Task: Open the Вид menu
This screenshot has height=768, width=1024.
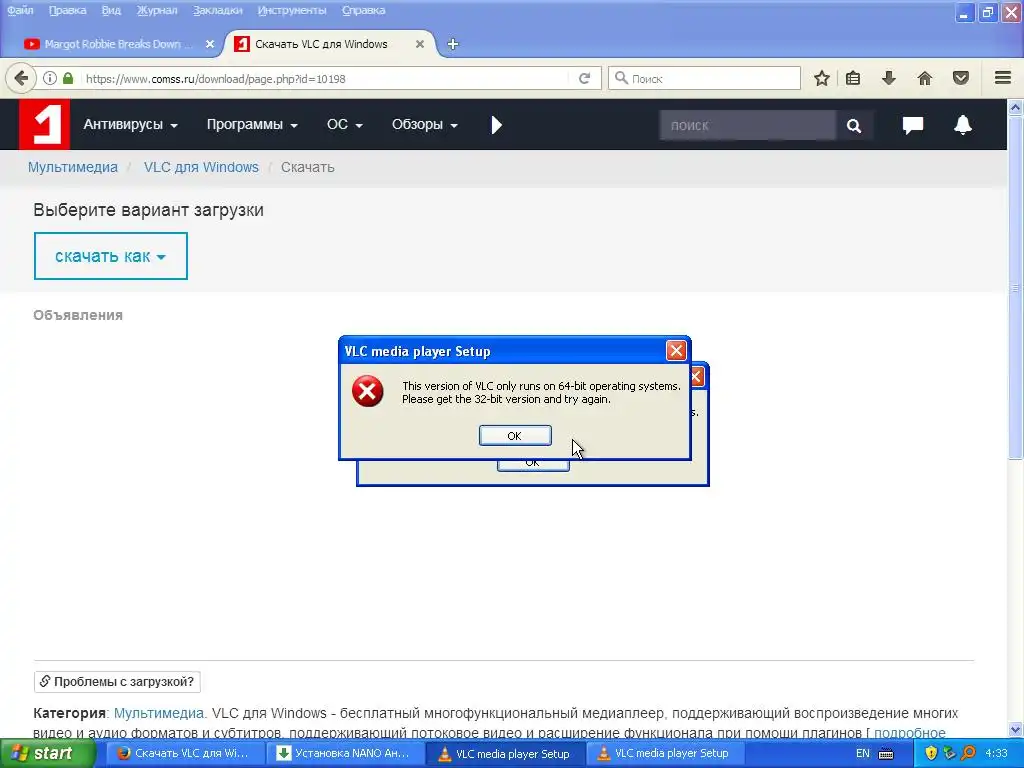Action: pos(111,10)
